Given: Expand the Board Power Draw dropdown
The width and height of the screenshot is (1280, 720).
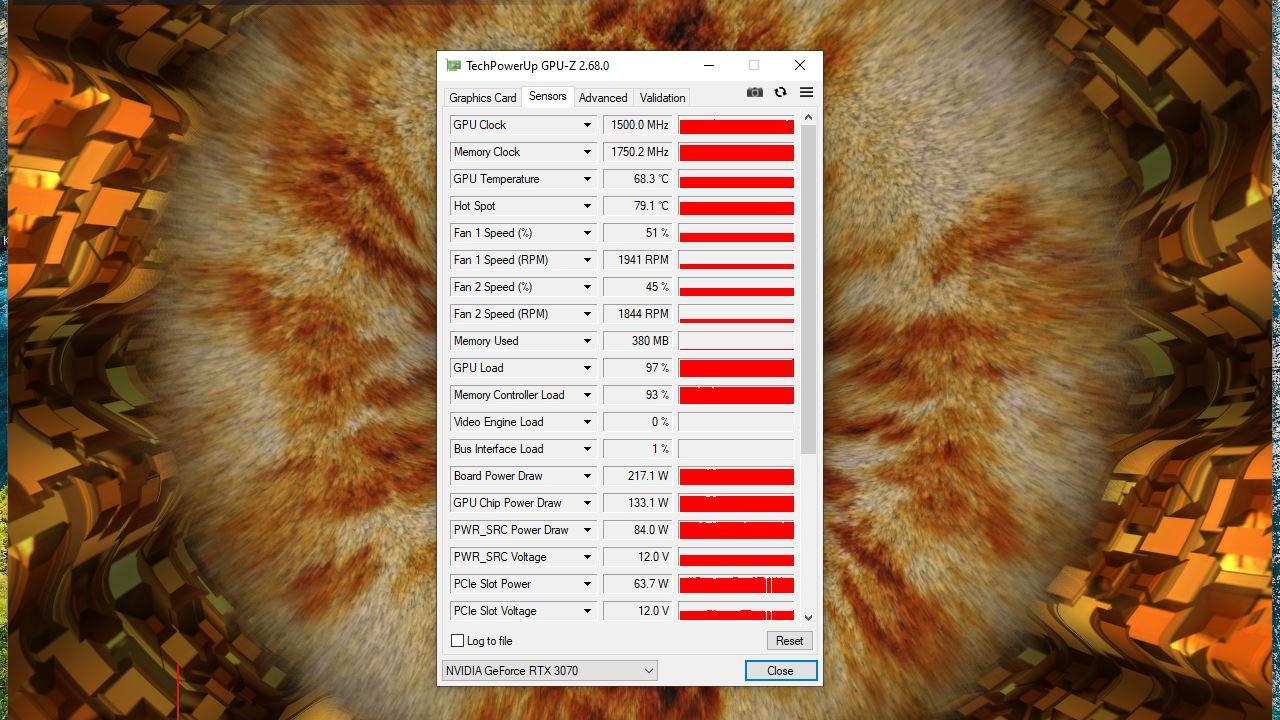Looking at the screenshot, I should pyautogui.click(x=587, y=476).
